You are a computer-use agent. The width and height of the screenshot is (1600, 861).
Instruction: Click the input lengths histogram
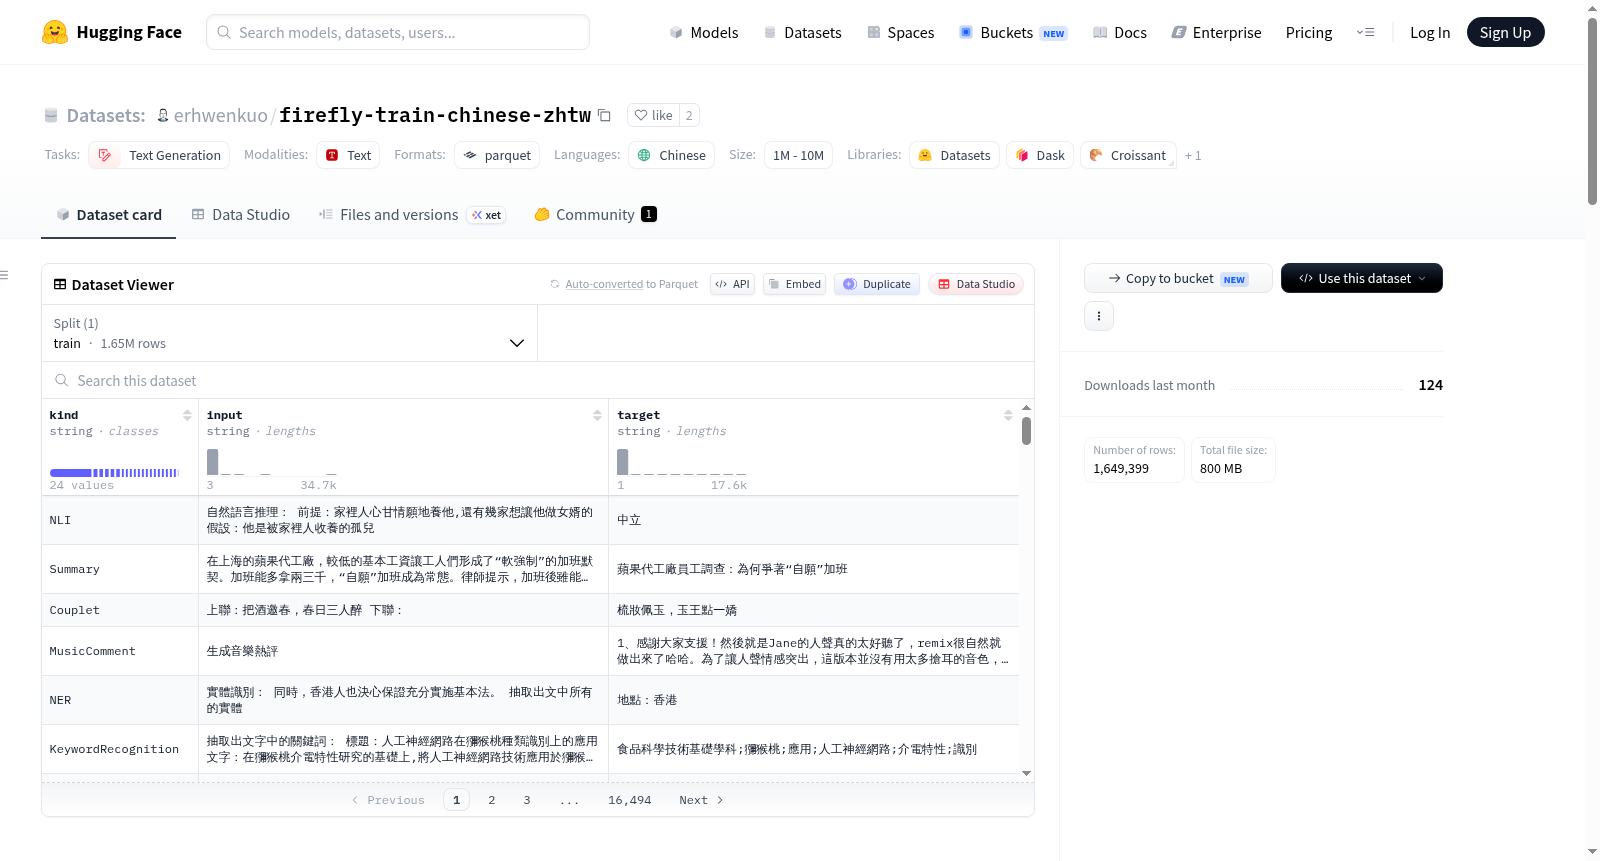click(x=272, y=462)
